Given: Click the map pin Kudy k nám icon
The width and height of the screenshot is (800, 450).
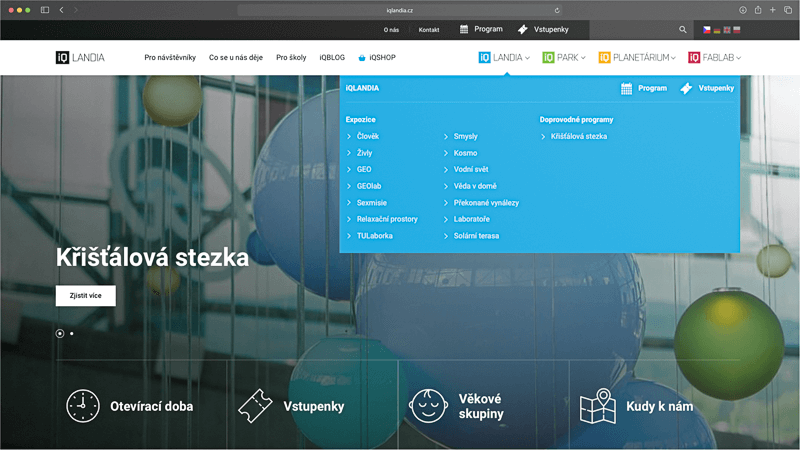Looking at the screenshot, I should click(x=597, y=406).
